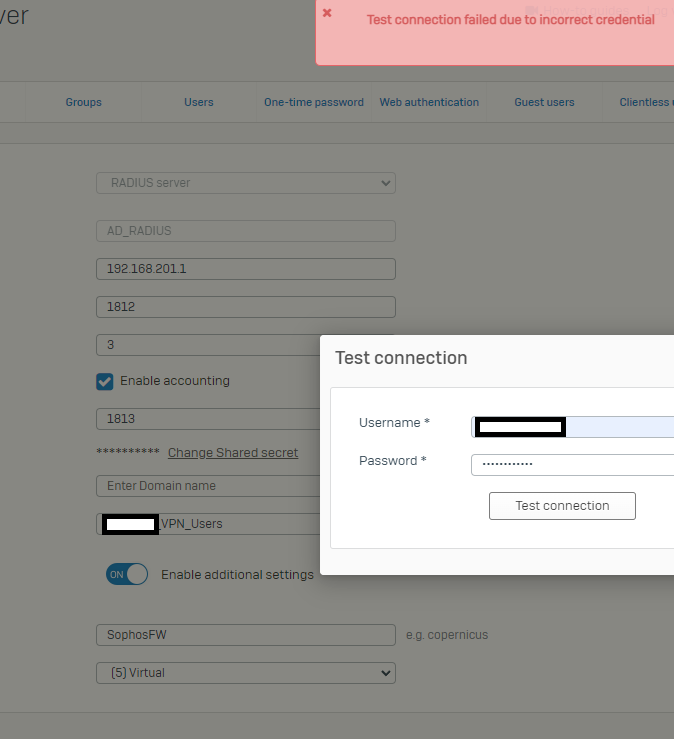Viewport: 674px width, 739px height.
Task: Click the 1813 accounting port field
Action: (208, 419)
